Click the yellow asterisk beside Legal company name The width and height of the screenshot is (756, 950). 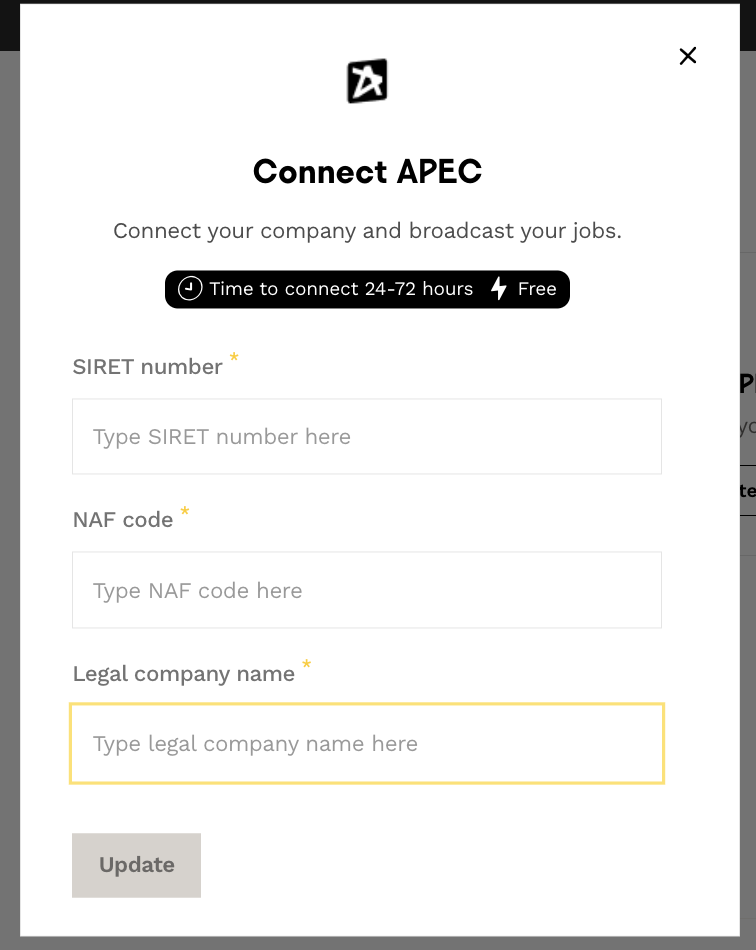coord(307,664)
